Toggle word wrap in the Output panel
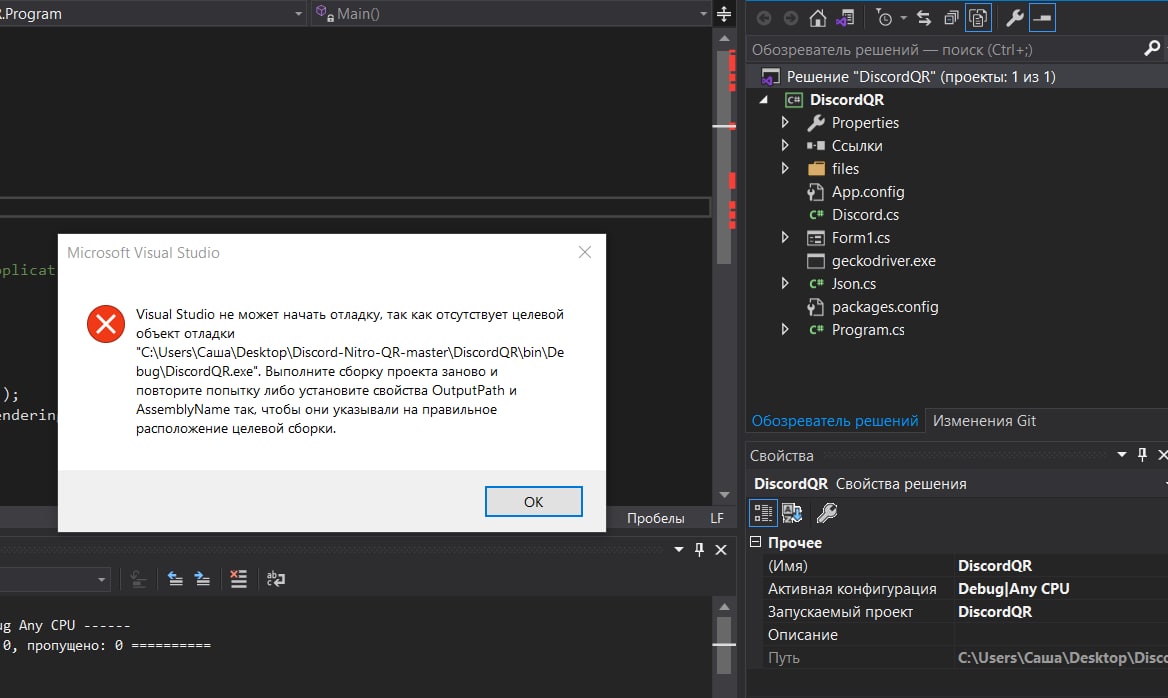 tap(276, 579)
